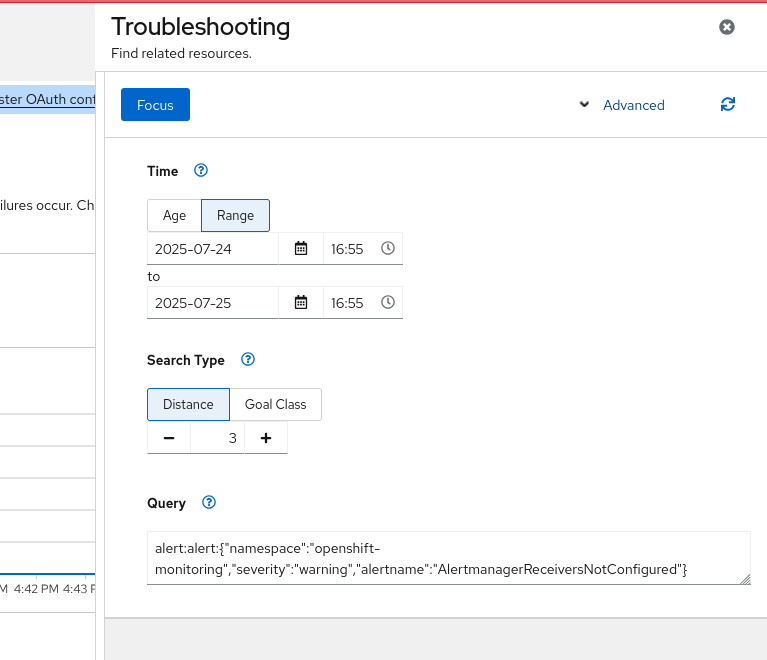Open the end date calendar picker
The width and height of the screenshot is (767, 660).
pos(301,302)
